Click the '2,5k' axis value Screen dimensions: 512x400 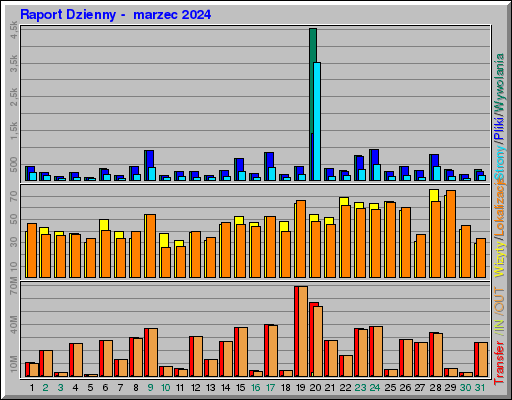point(13,97)
